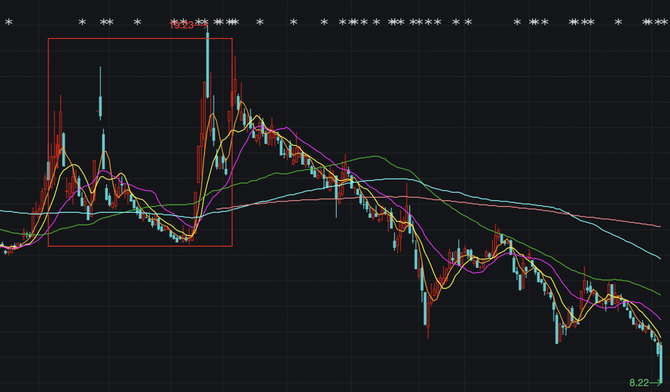Click the green 8.22 low price label
This screenshot has height=392, width=670.
[639, 383]
